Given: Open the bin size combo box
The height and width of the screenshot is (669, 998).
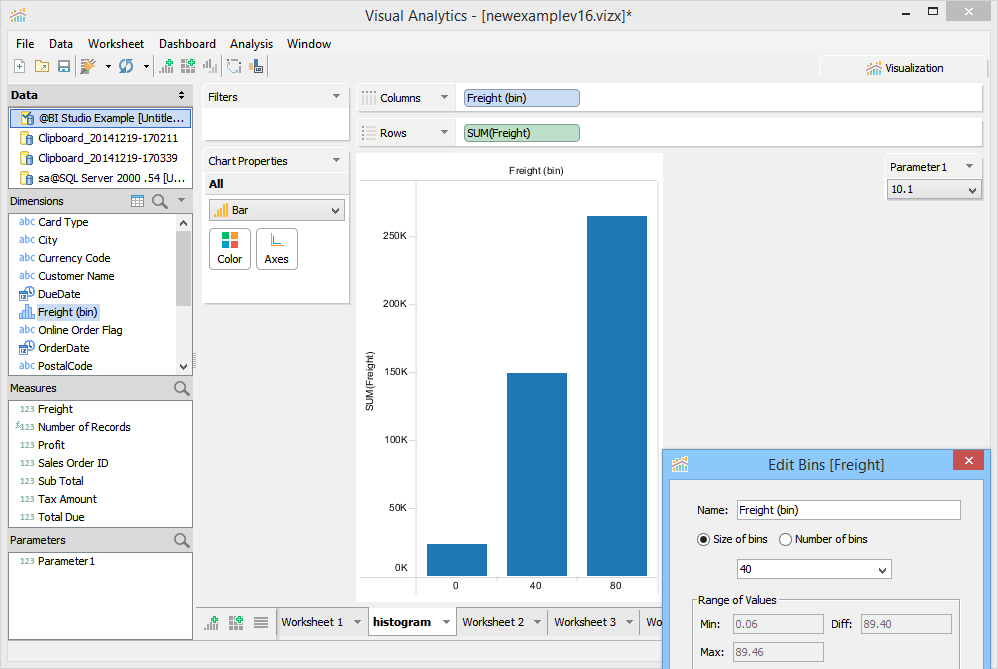Looking at the screenshot, I should (x=814, y=569).
